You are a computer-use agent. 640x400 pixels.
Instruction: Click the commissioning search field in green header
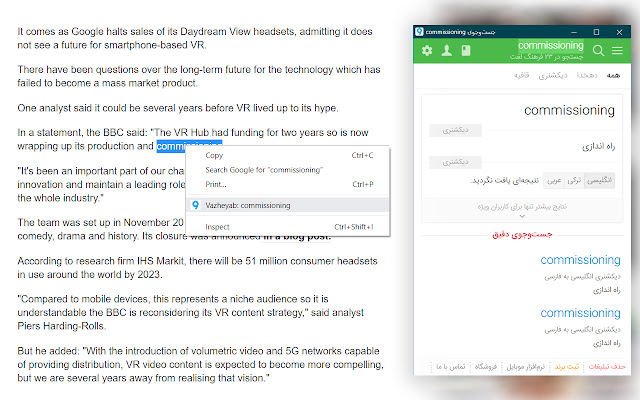coord(551,45)
